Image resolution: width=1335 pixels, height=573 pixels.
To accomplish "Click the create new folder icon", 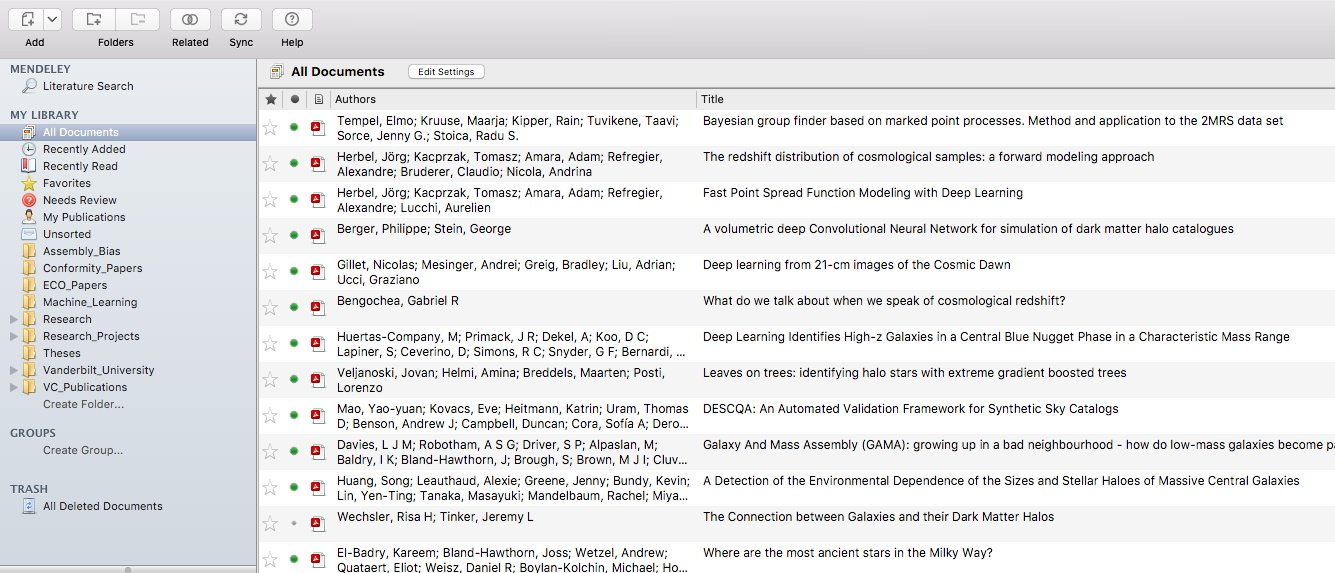I will 93,19.
